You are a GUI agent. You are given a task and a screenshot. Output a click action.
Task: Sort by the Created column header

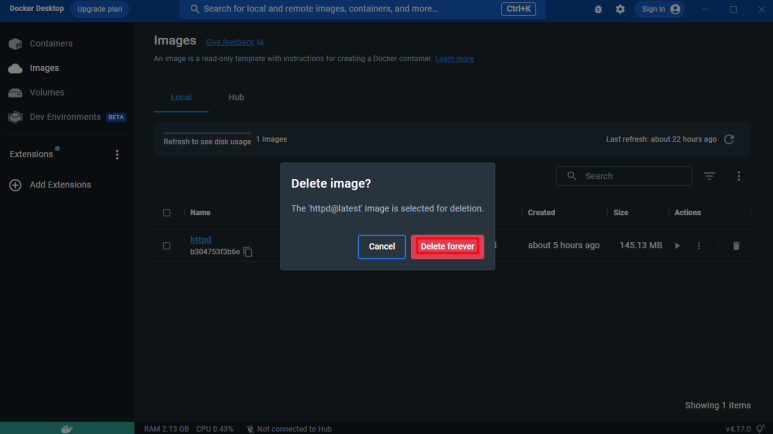[x=541, y=213]
